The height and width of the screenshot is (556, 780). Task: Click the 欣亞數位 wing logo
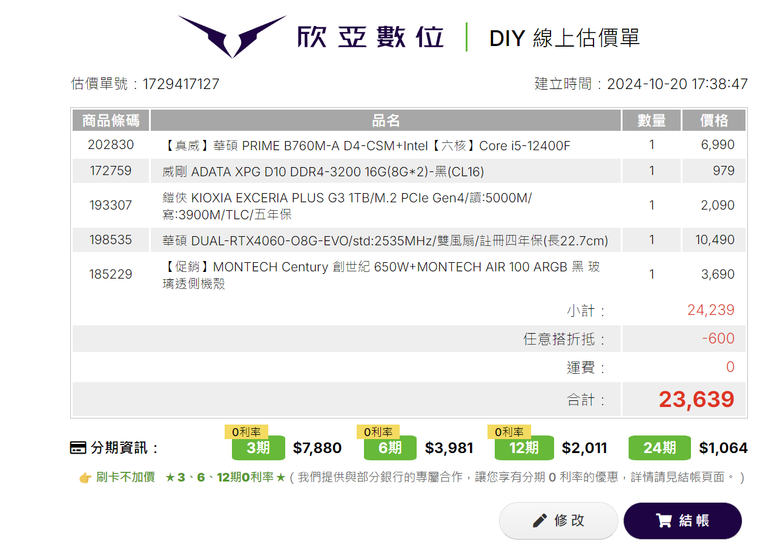(x=232, y=37)
